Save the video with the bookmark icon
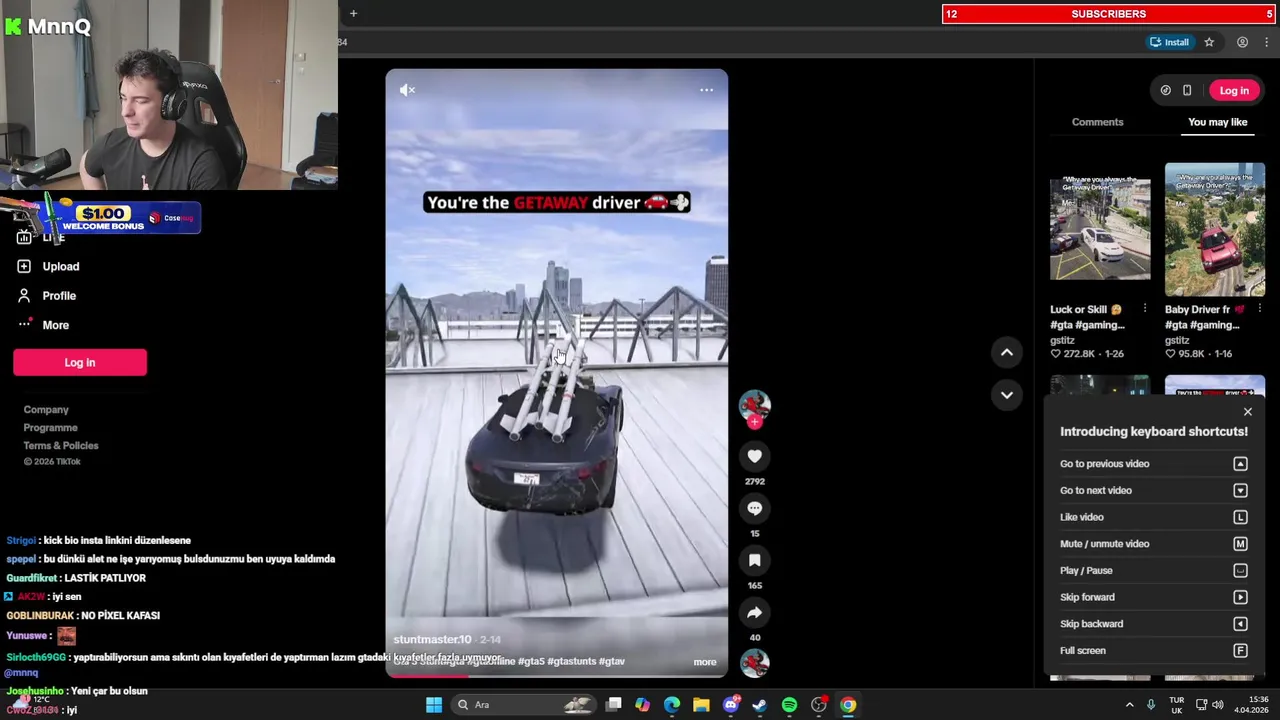This screenshot has height=720, width=1280. click(x=755, y=560)
